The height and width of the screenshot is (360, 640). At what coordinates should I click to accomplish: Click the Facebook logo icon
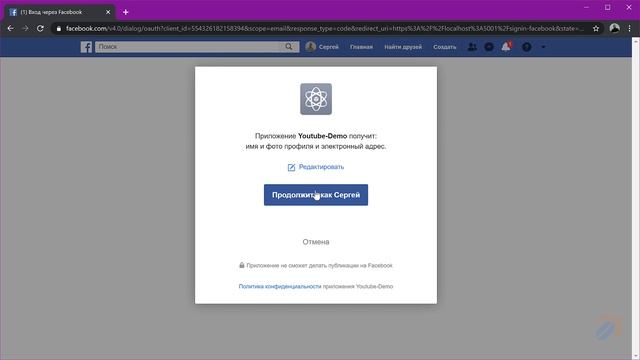pos(86,47)
